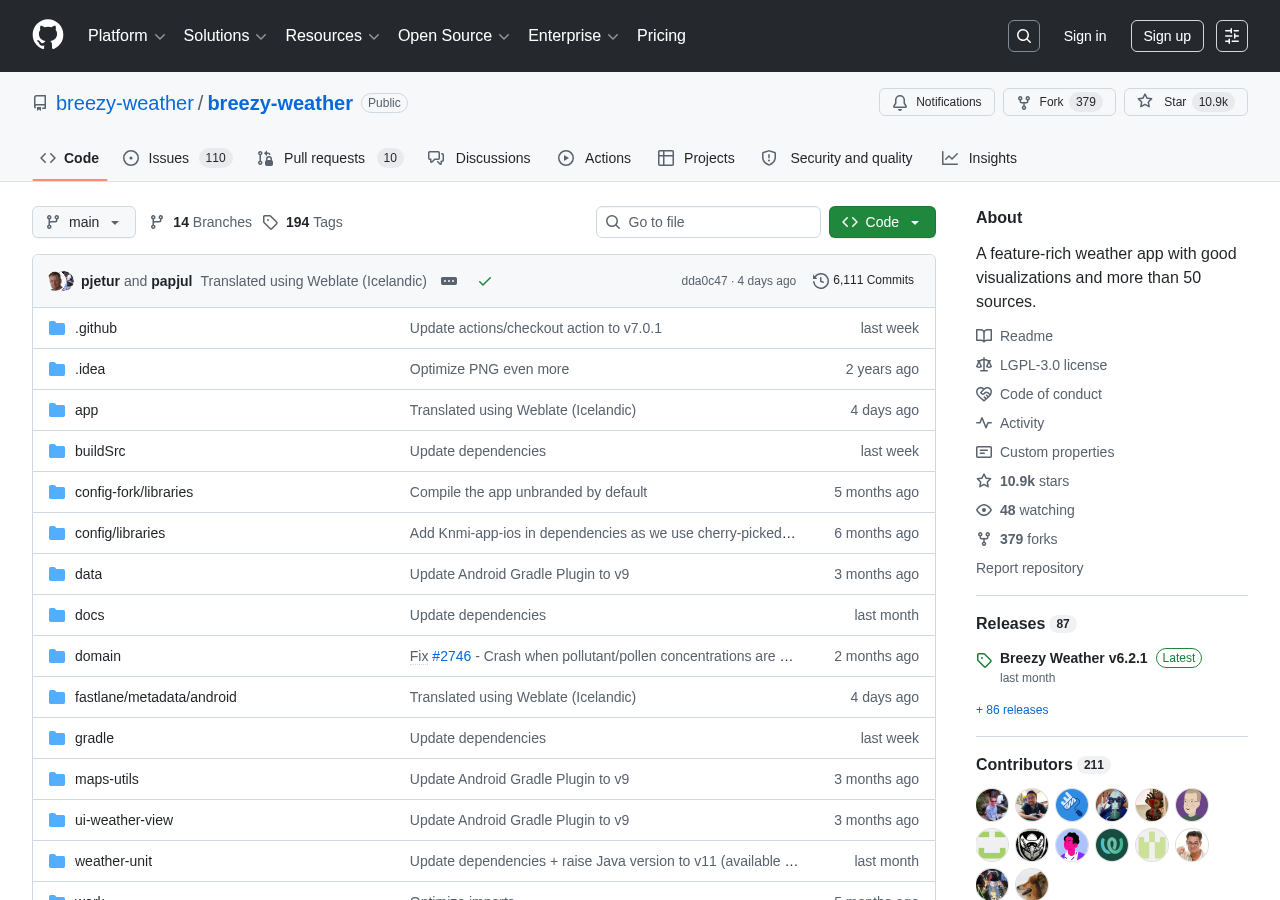
Task: Click the search magnifier icon
Action: click(x=1024, y=36)
